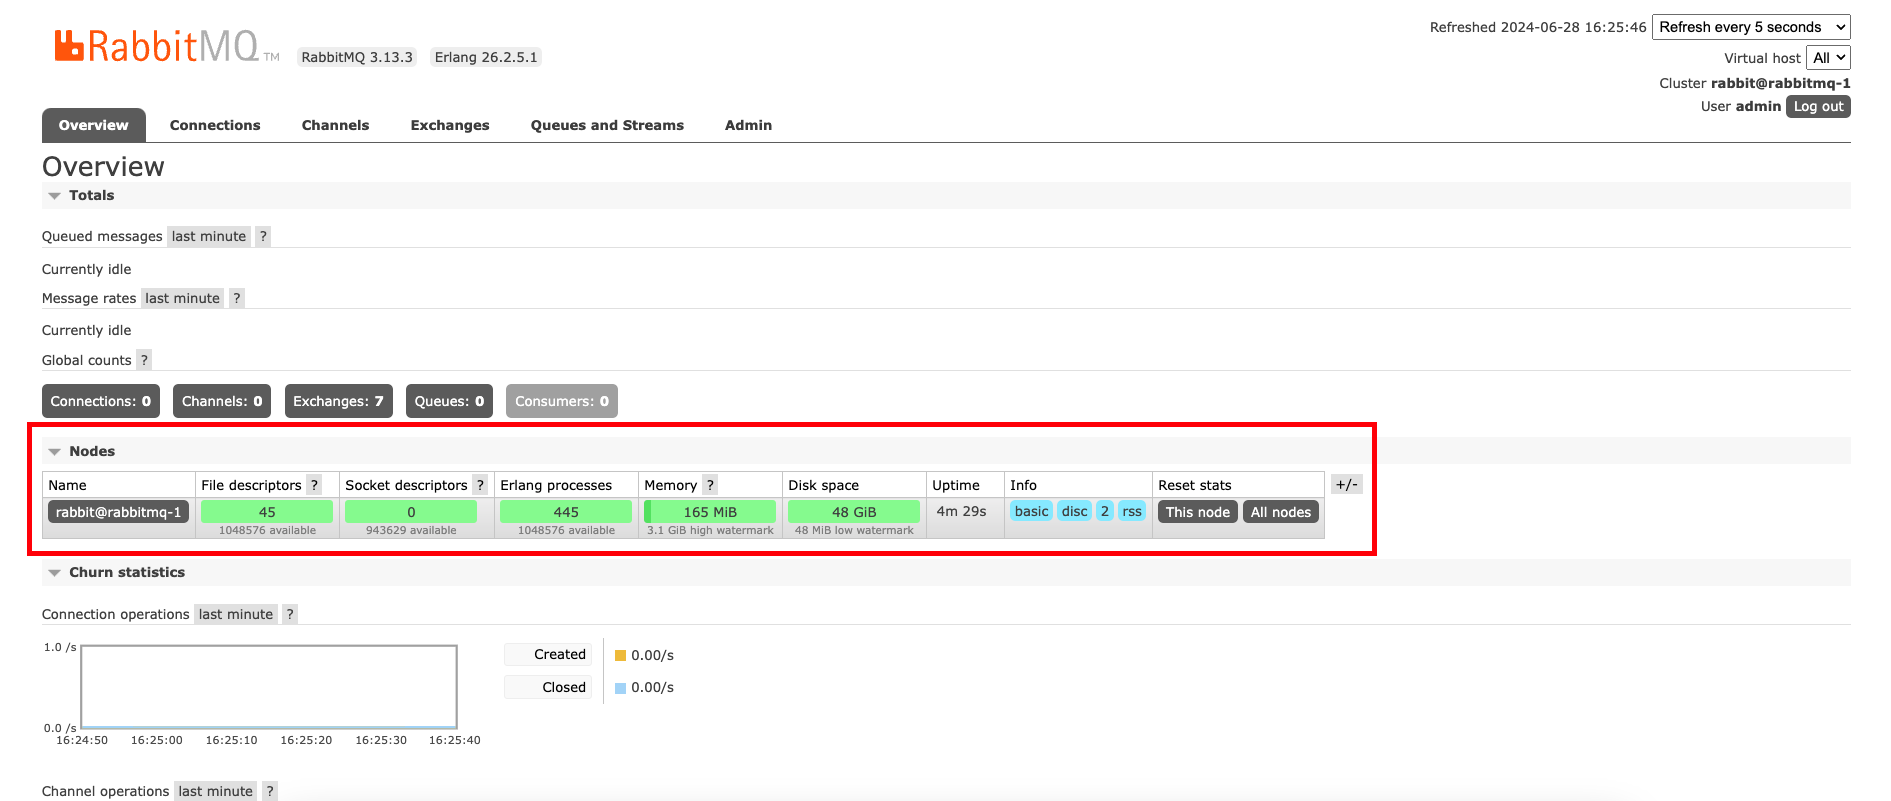Image resolution: width=1891 pixels, height=801 pixels.
Task: Open node rabbit@rabbitmq-1 details
Action: (x=118, y=512)
